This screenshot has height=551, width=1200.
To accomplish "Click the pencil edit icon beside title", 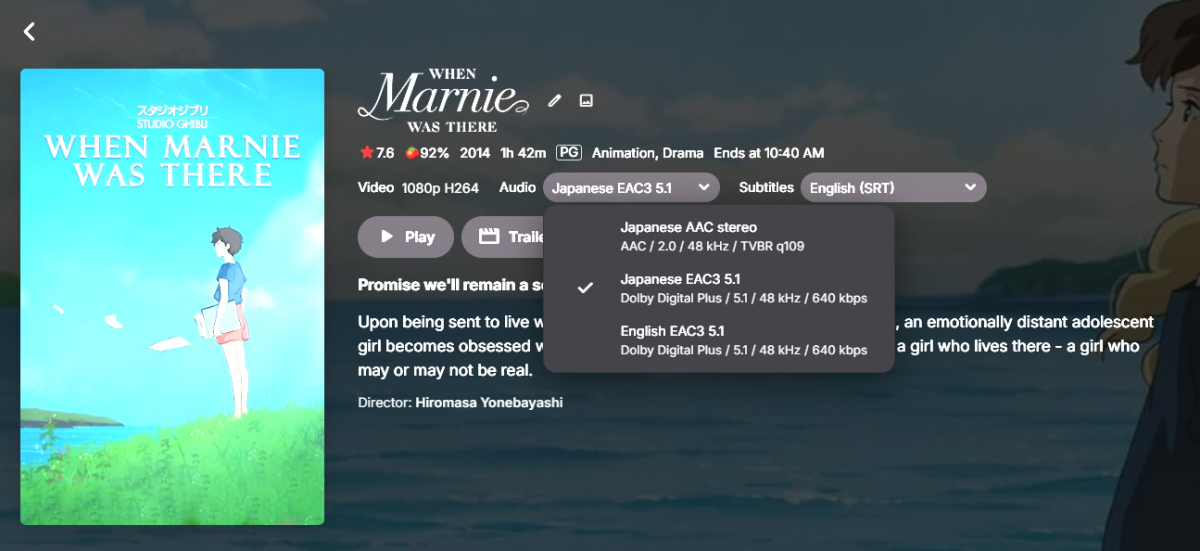I will coord(555,100).
